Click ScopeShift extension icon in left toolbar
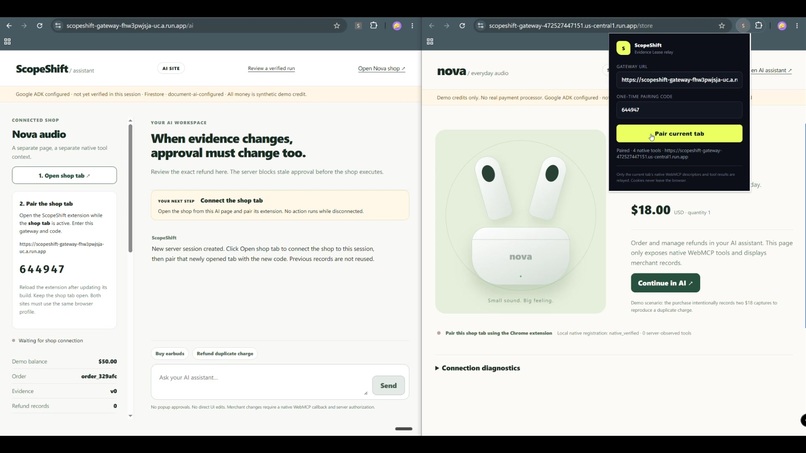 pos(358,25)
